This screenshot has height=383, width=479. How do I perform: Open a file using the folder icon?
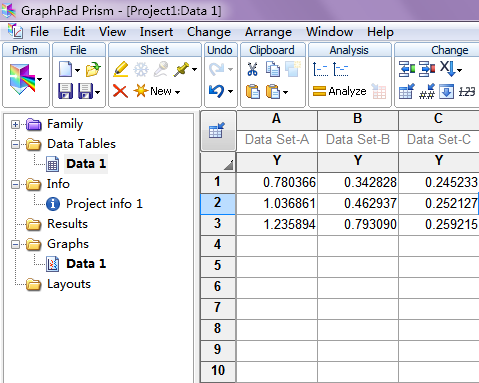(93, 69)
